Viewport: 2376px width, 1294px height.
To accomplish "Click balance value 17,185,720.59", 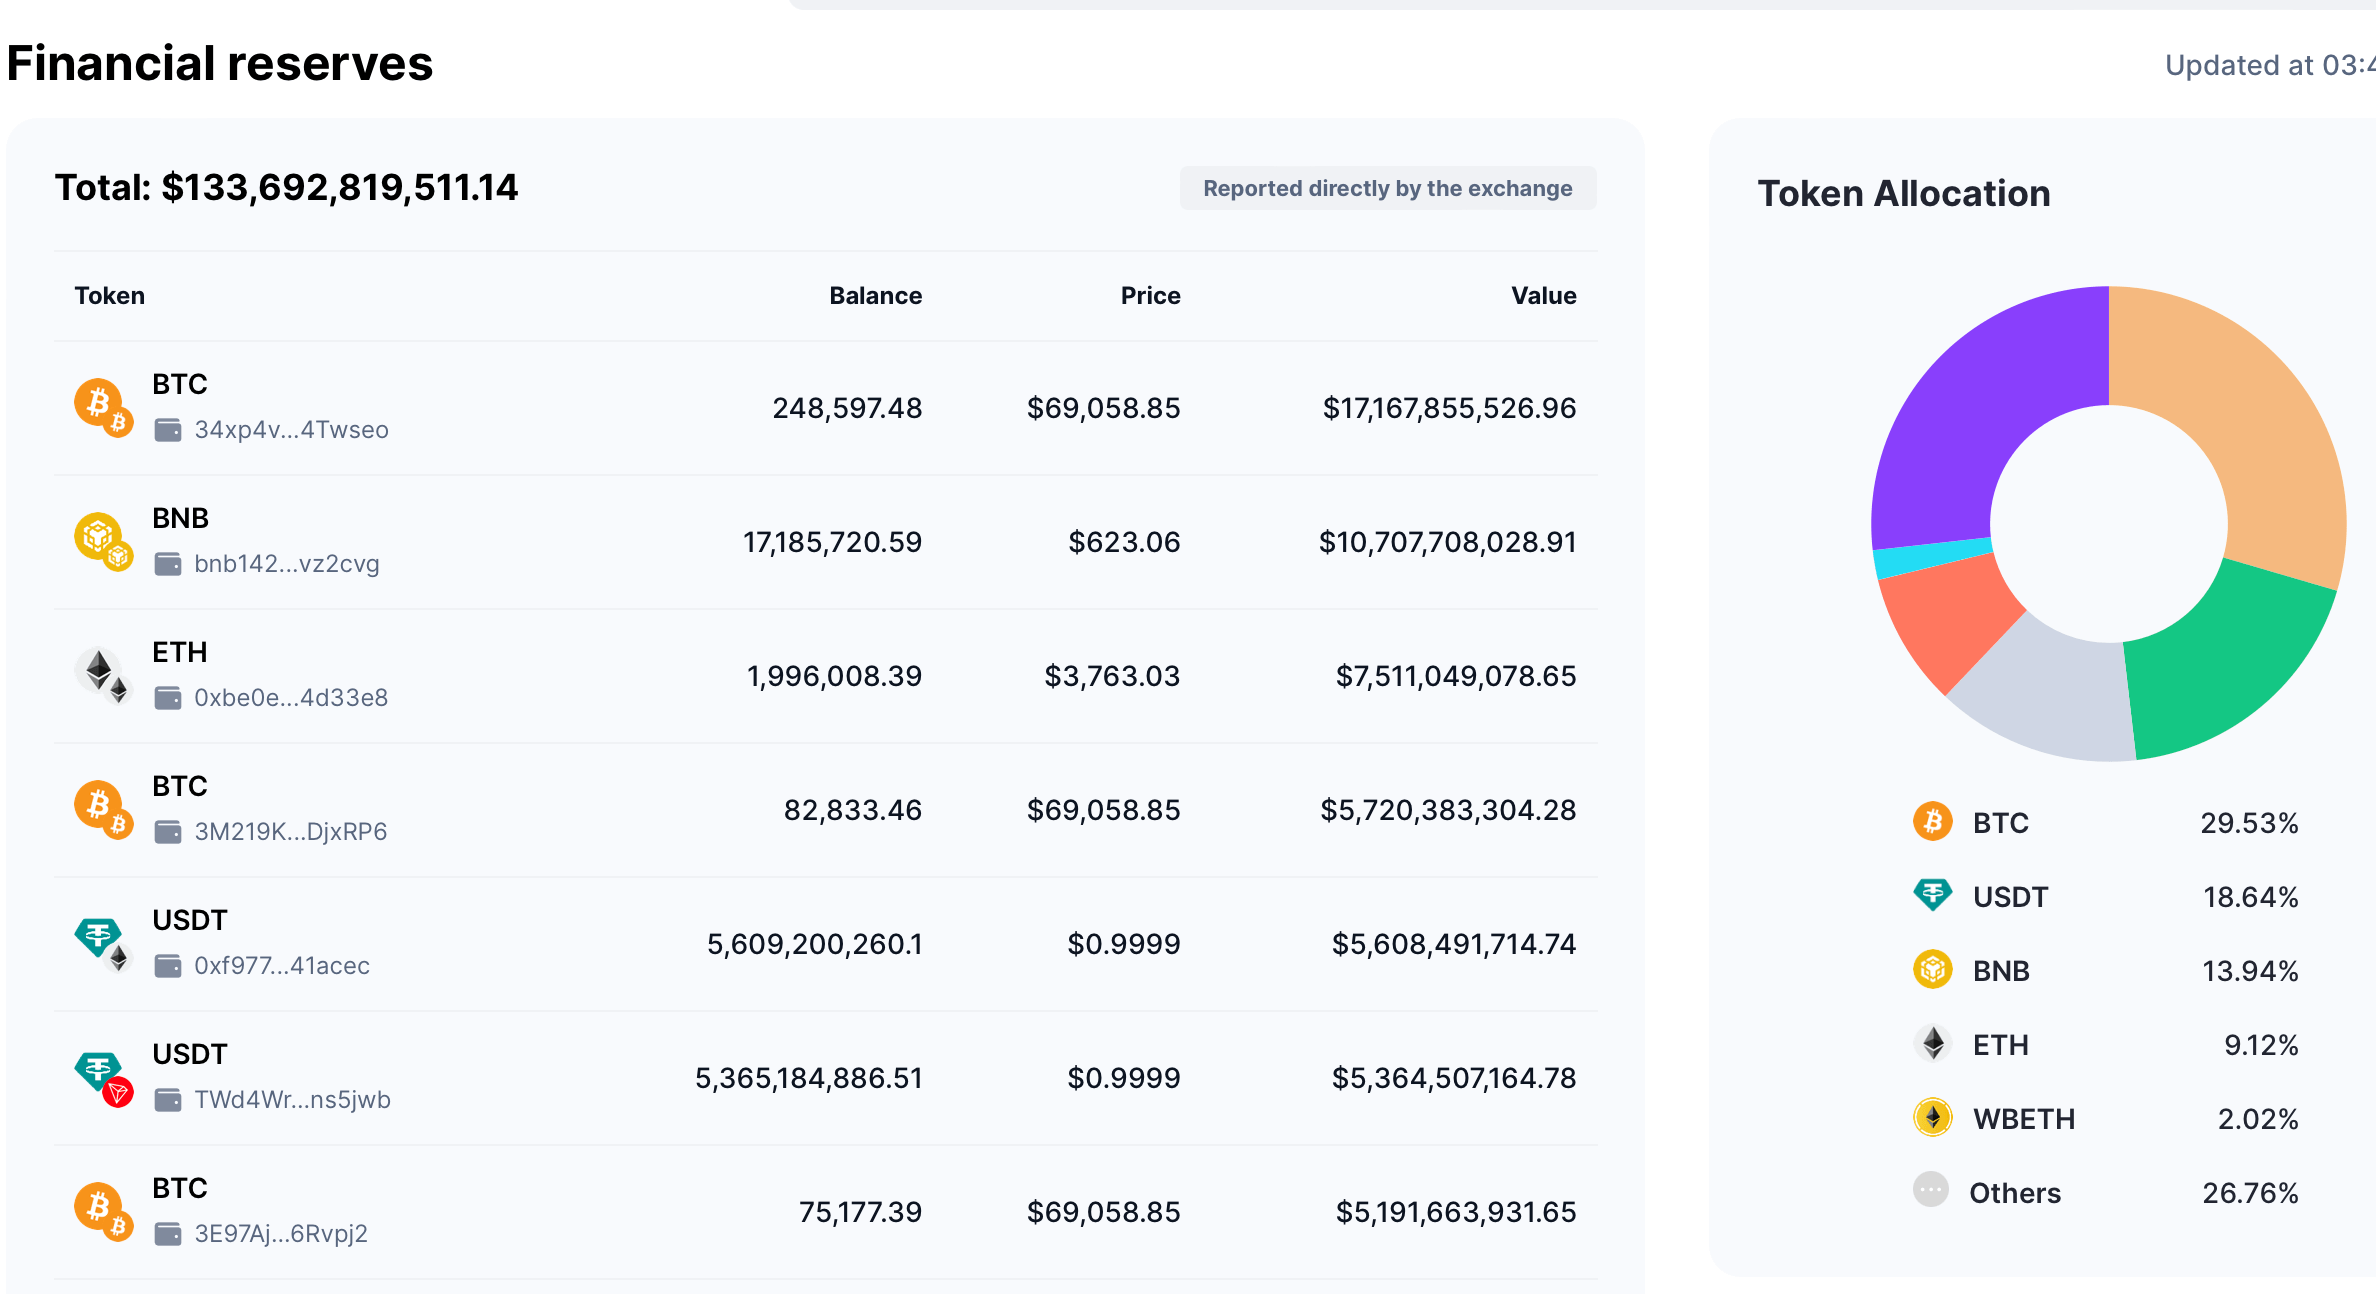I will [833, 542].
